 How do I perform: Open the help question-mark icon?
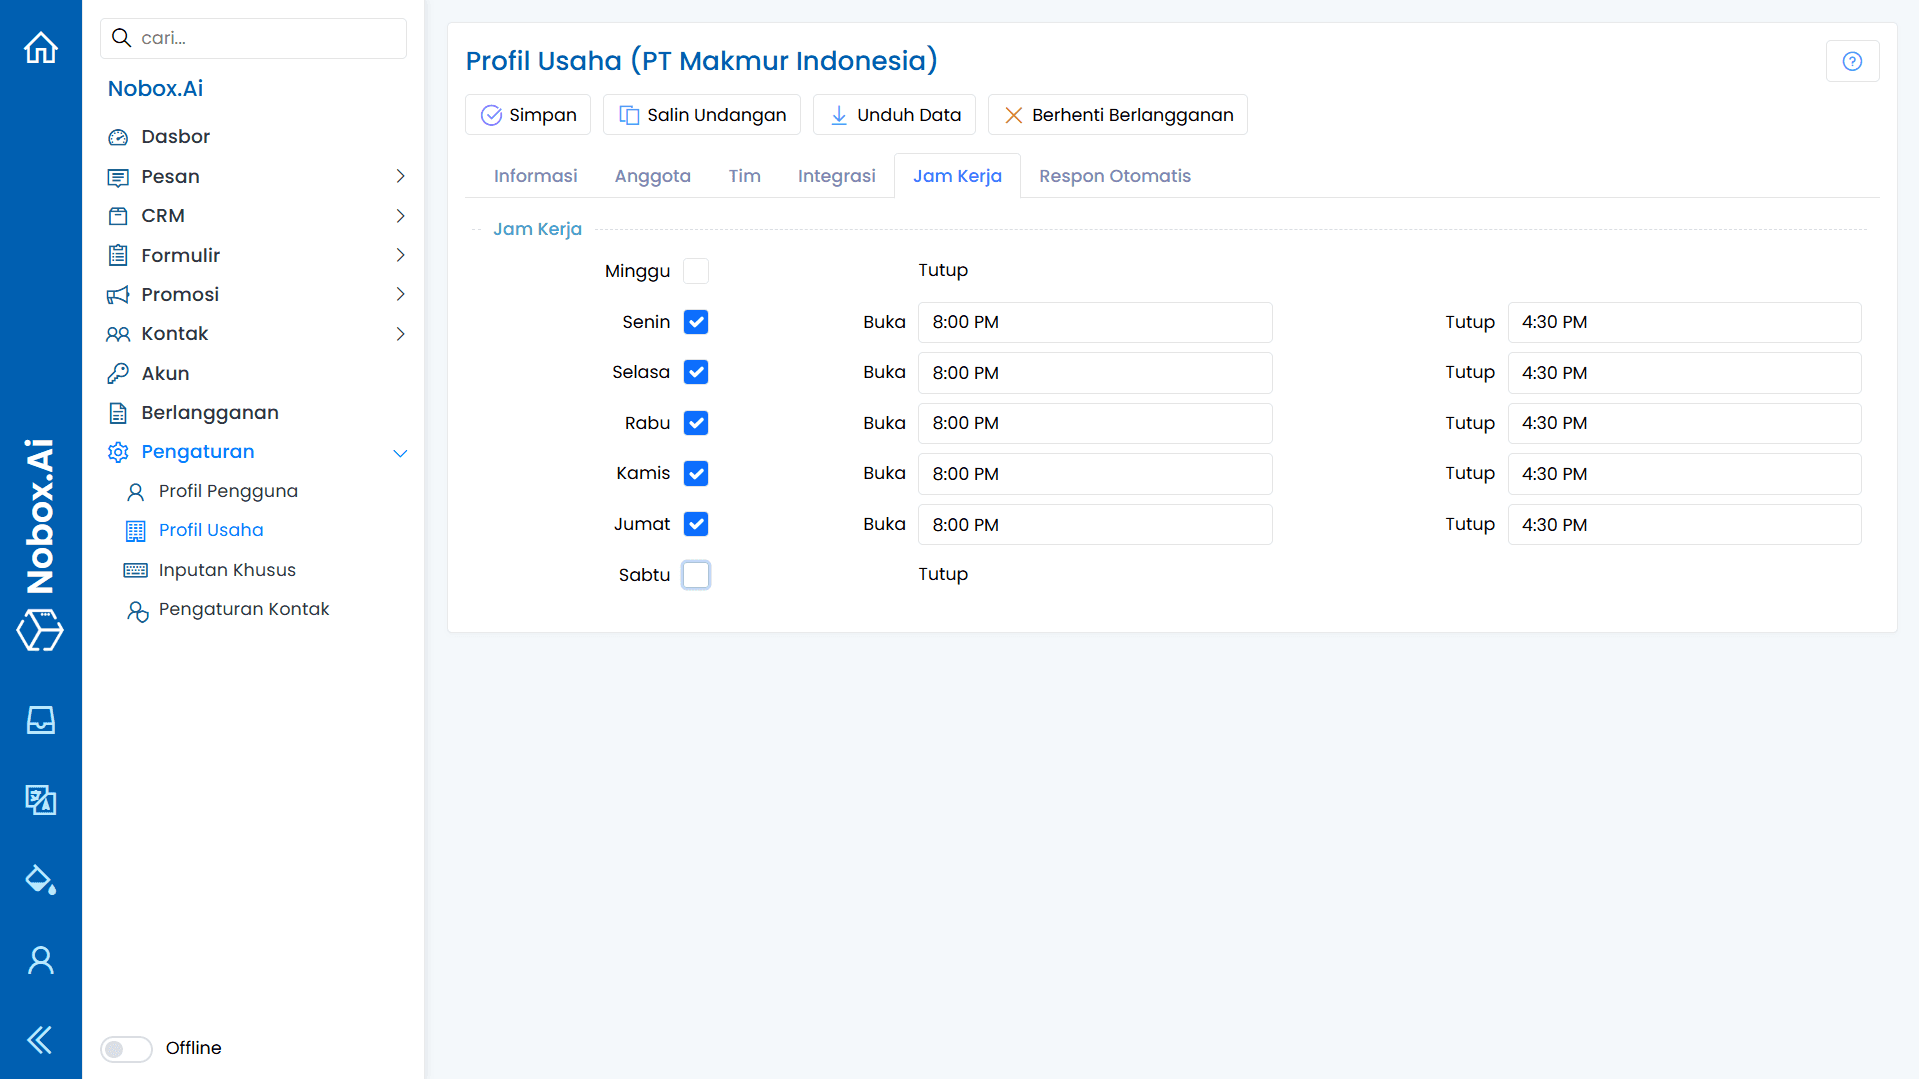pos(1852,61)
